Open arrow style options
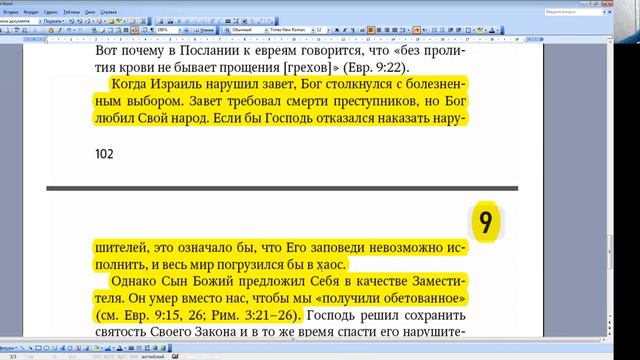The width and height of the screenshot is (640, 360). point(147,348)
